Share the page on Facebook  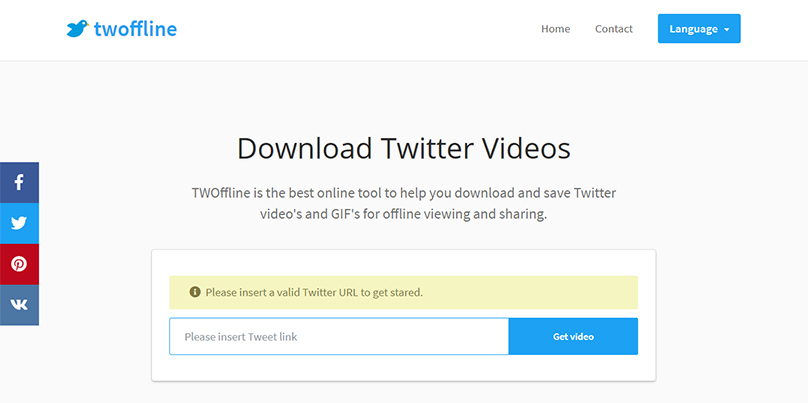coord(19,182)
